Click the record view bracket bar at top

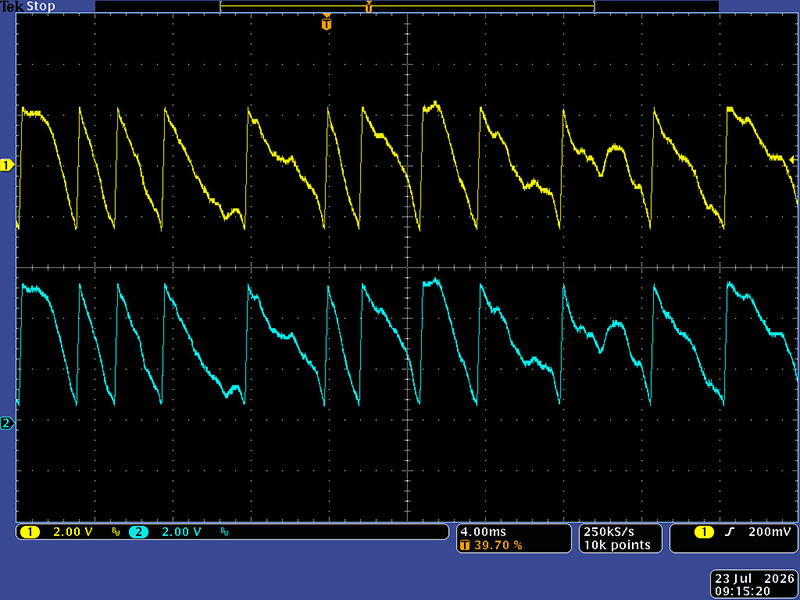407,6
